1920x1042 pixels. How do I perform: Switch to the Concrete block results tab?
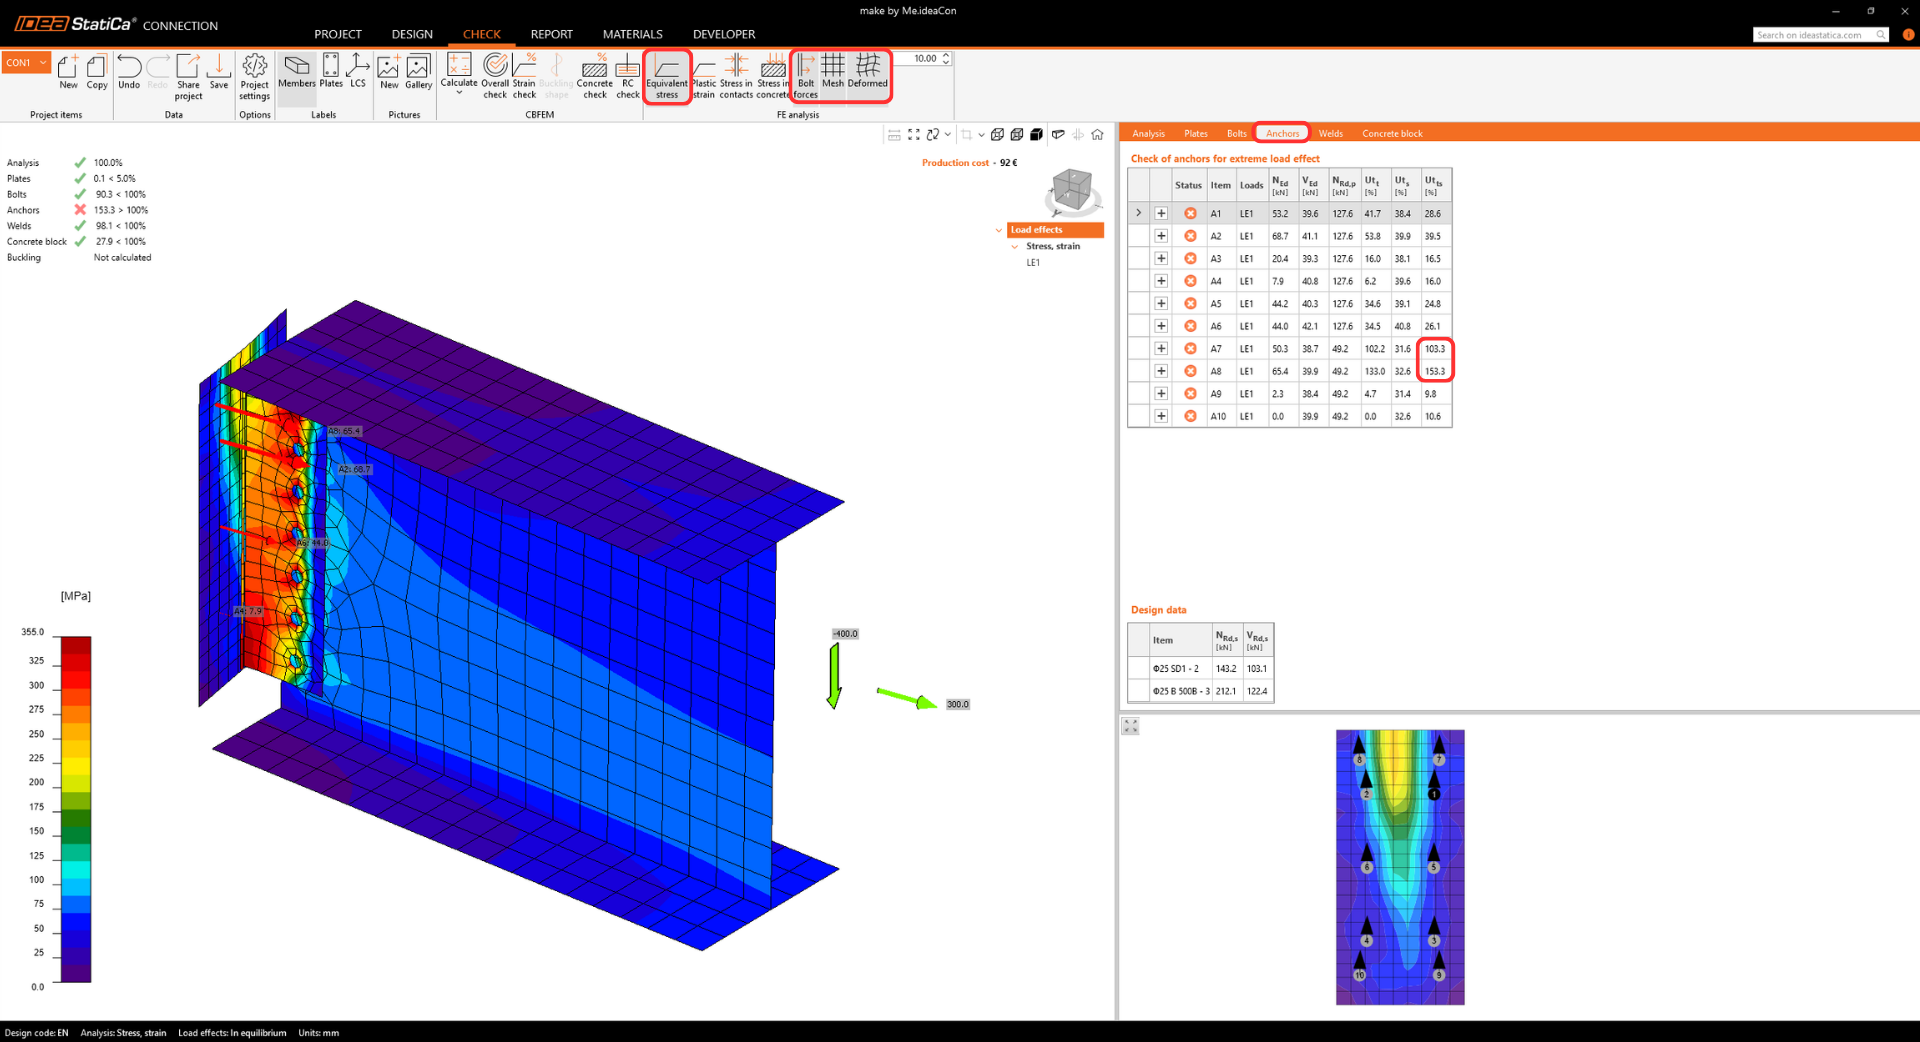point(1392,133)
